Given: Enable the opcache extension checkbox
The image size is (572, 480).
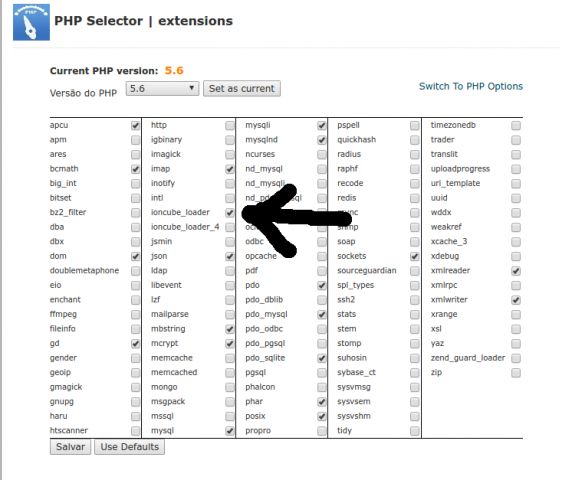Looking at the screenshot, I should [x=321, y=256].
